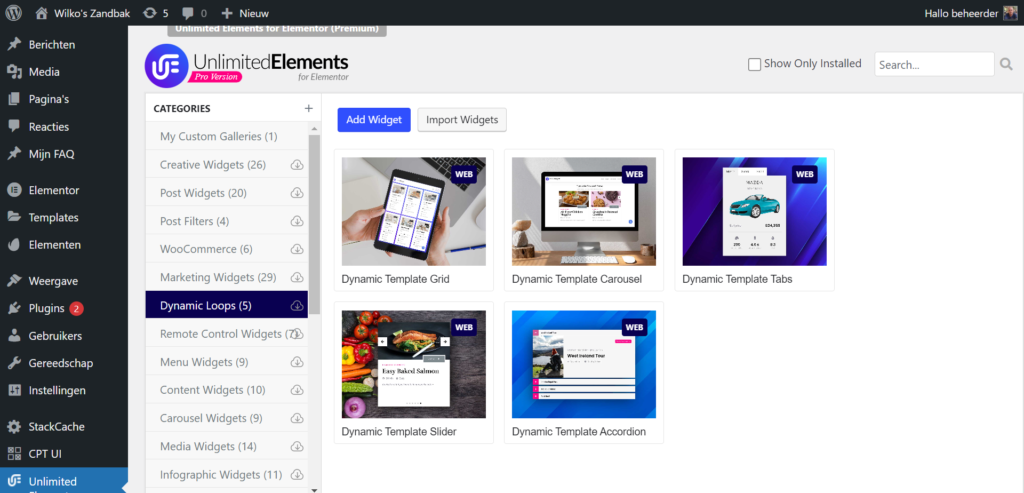
Task: Select Menu Widgets (9) category
Action: tap(227, 362)
